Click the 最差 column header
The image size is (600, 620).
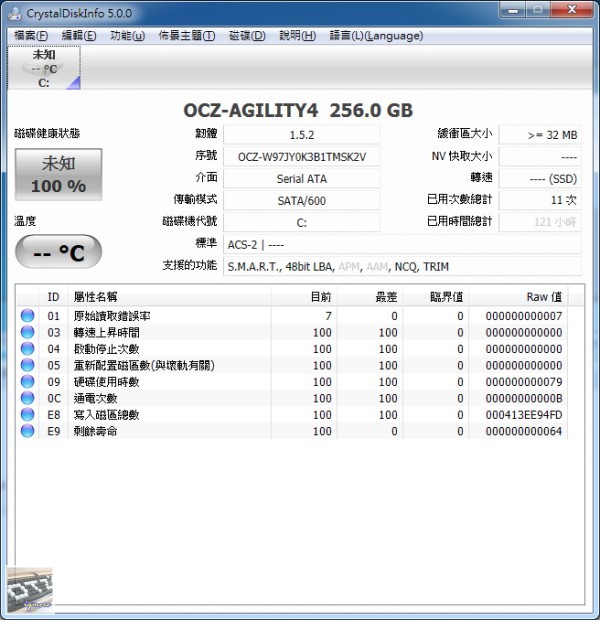[x=370, y=297]
